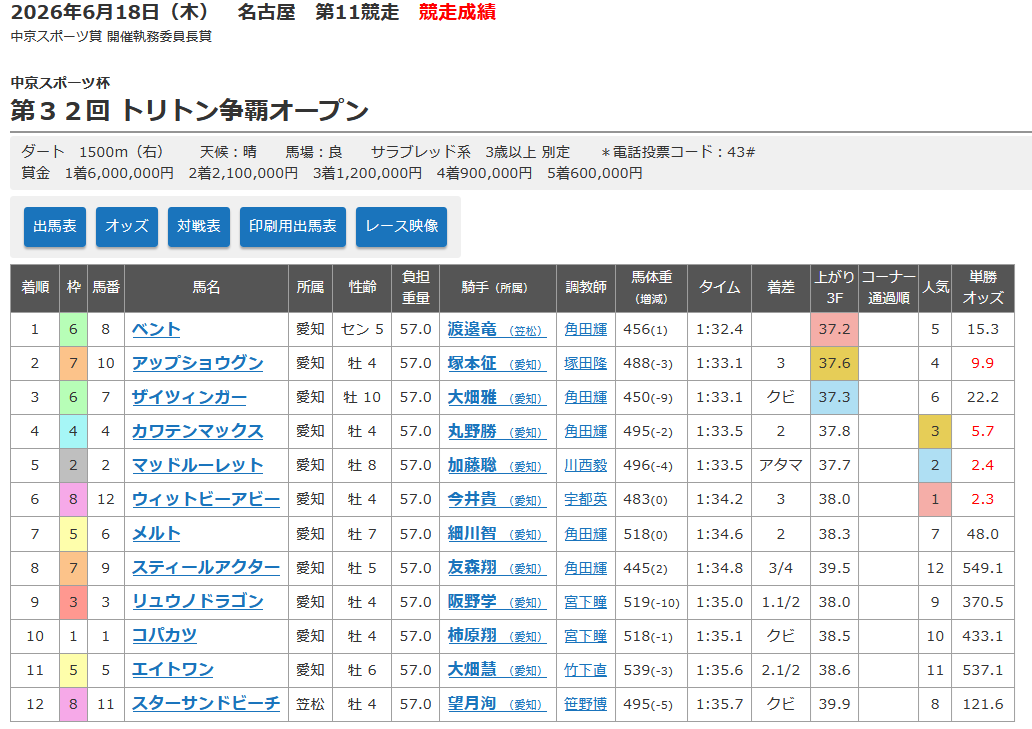1032x729 pixels.
Task: Select the 牡 10 sex-age cell
Action: click(362, 397)
